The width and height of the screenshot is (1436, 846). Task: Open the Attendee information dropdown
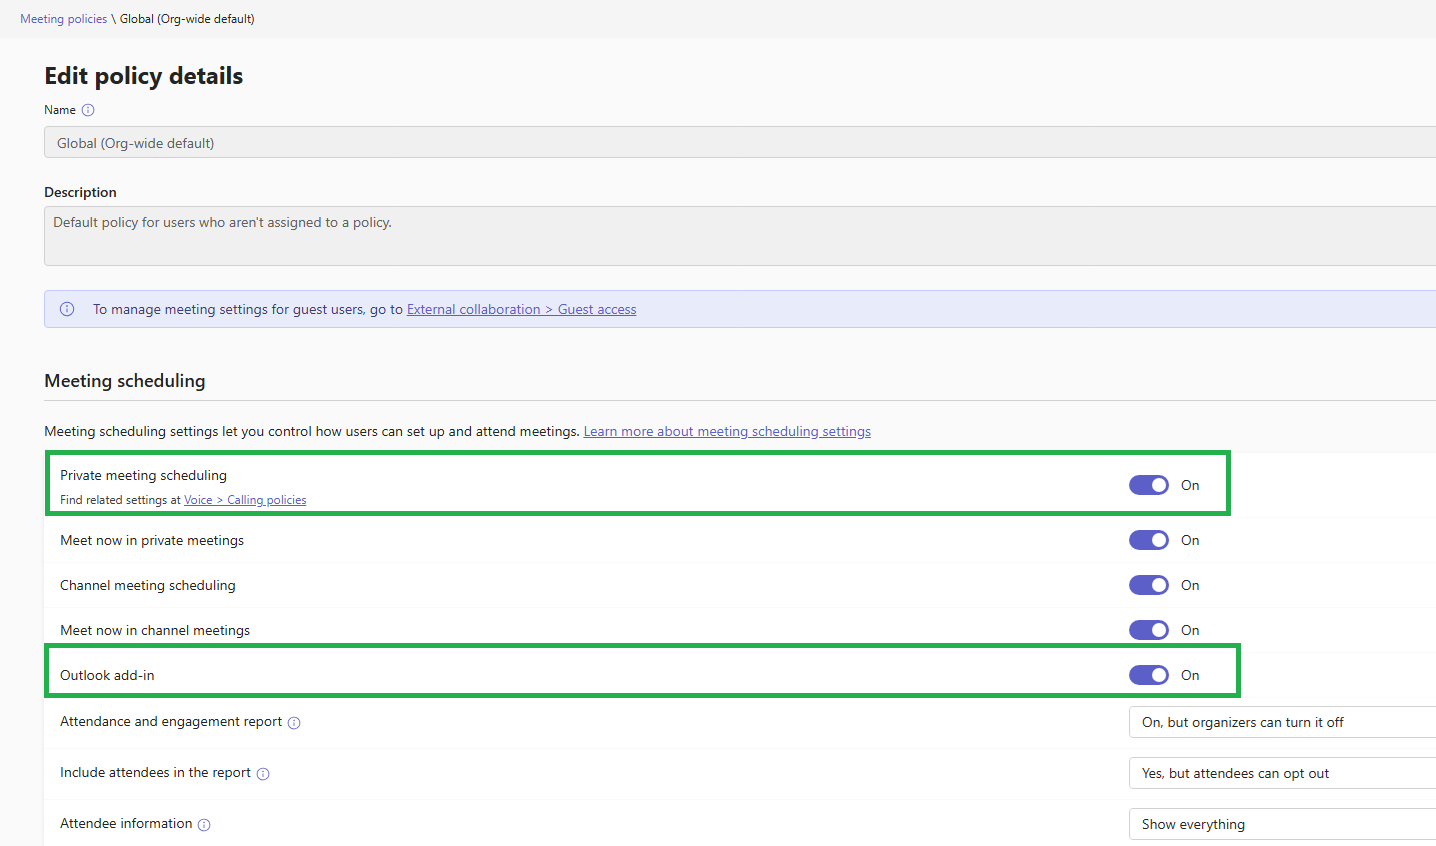(x=1282, y=824)
